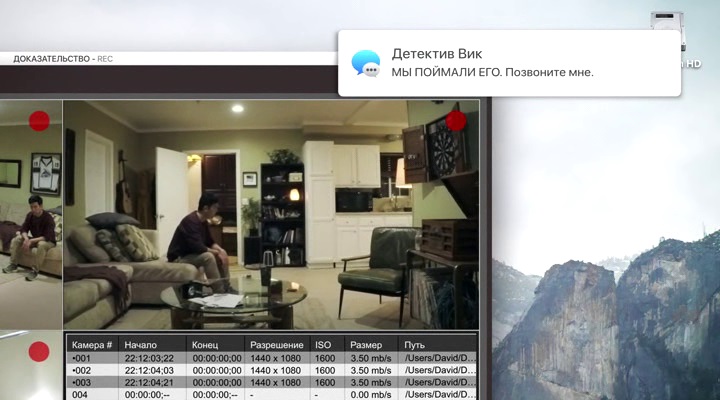Open the Детектив Вик message notification
This screenshot has width=720, height=400.
click(x=509, y=63)
